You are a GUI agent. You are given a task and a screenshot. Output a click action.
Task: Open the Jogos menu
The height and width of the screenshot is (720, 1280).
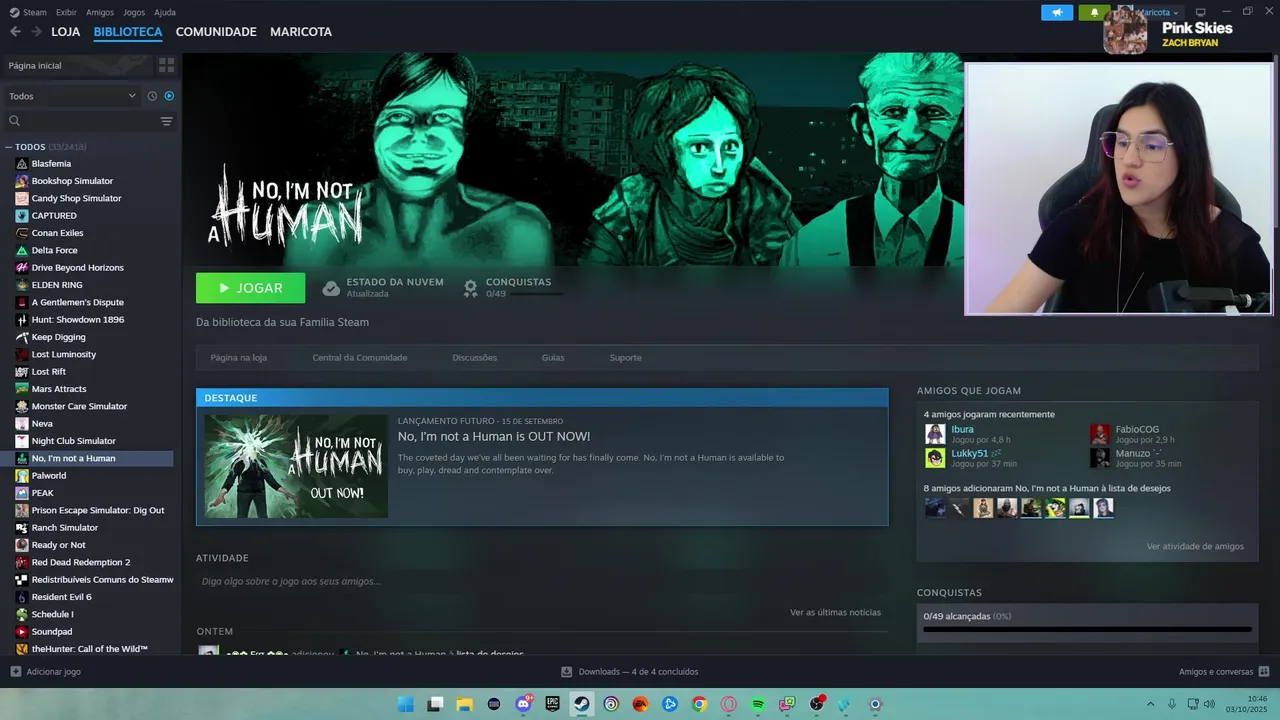pyautogui.click(x=134, y=12)
